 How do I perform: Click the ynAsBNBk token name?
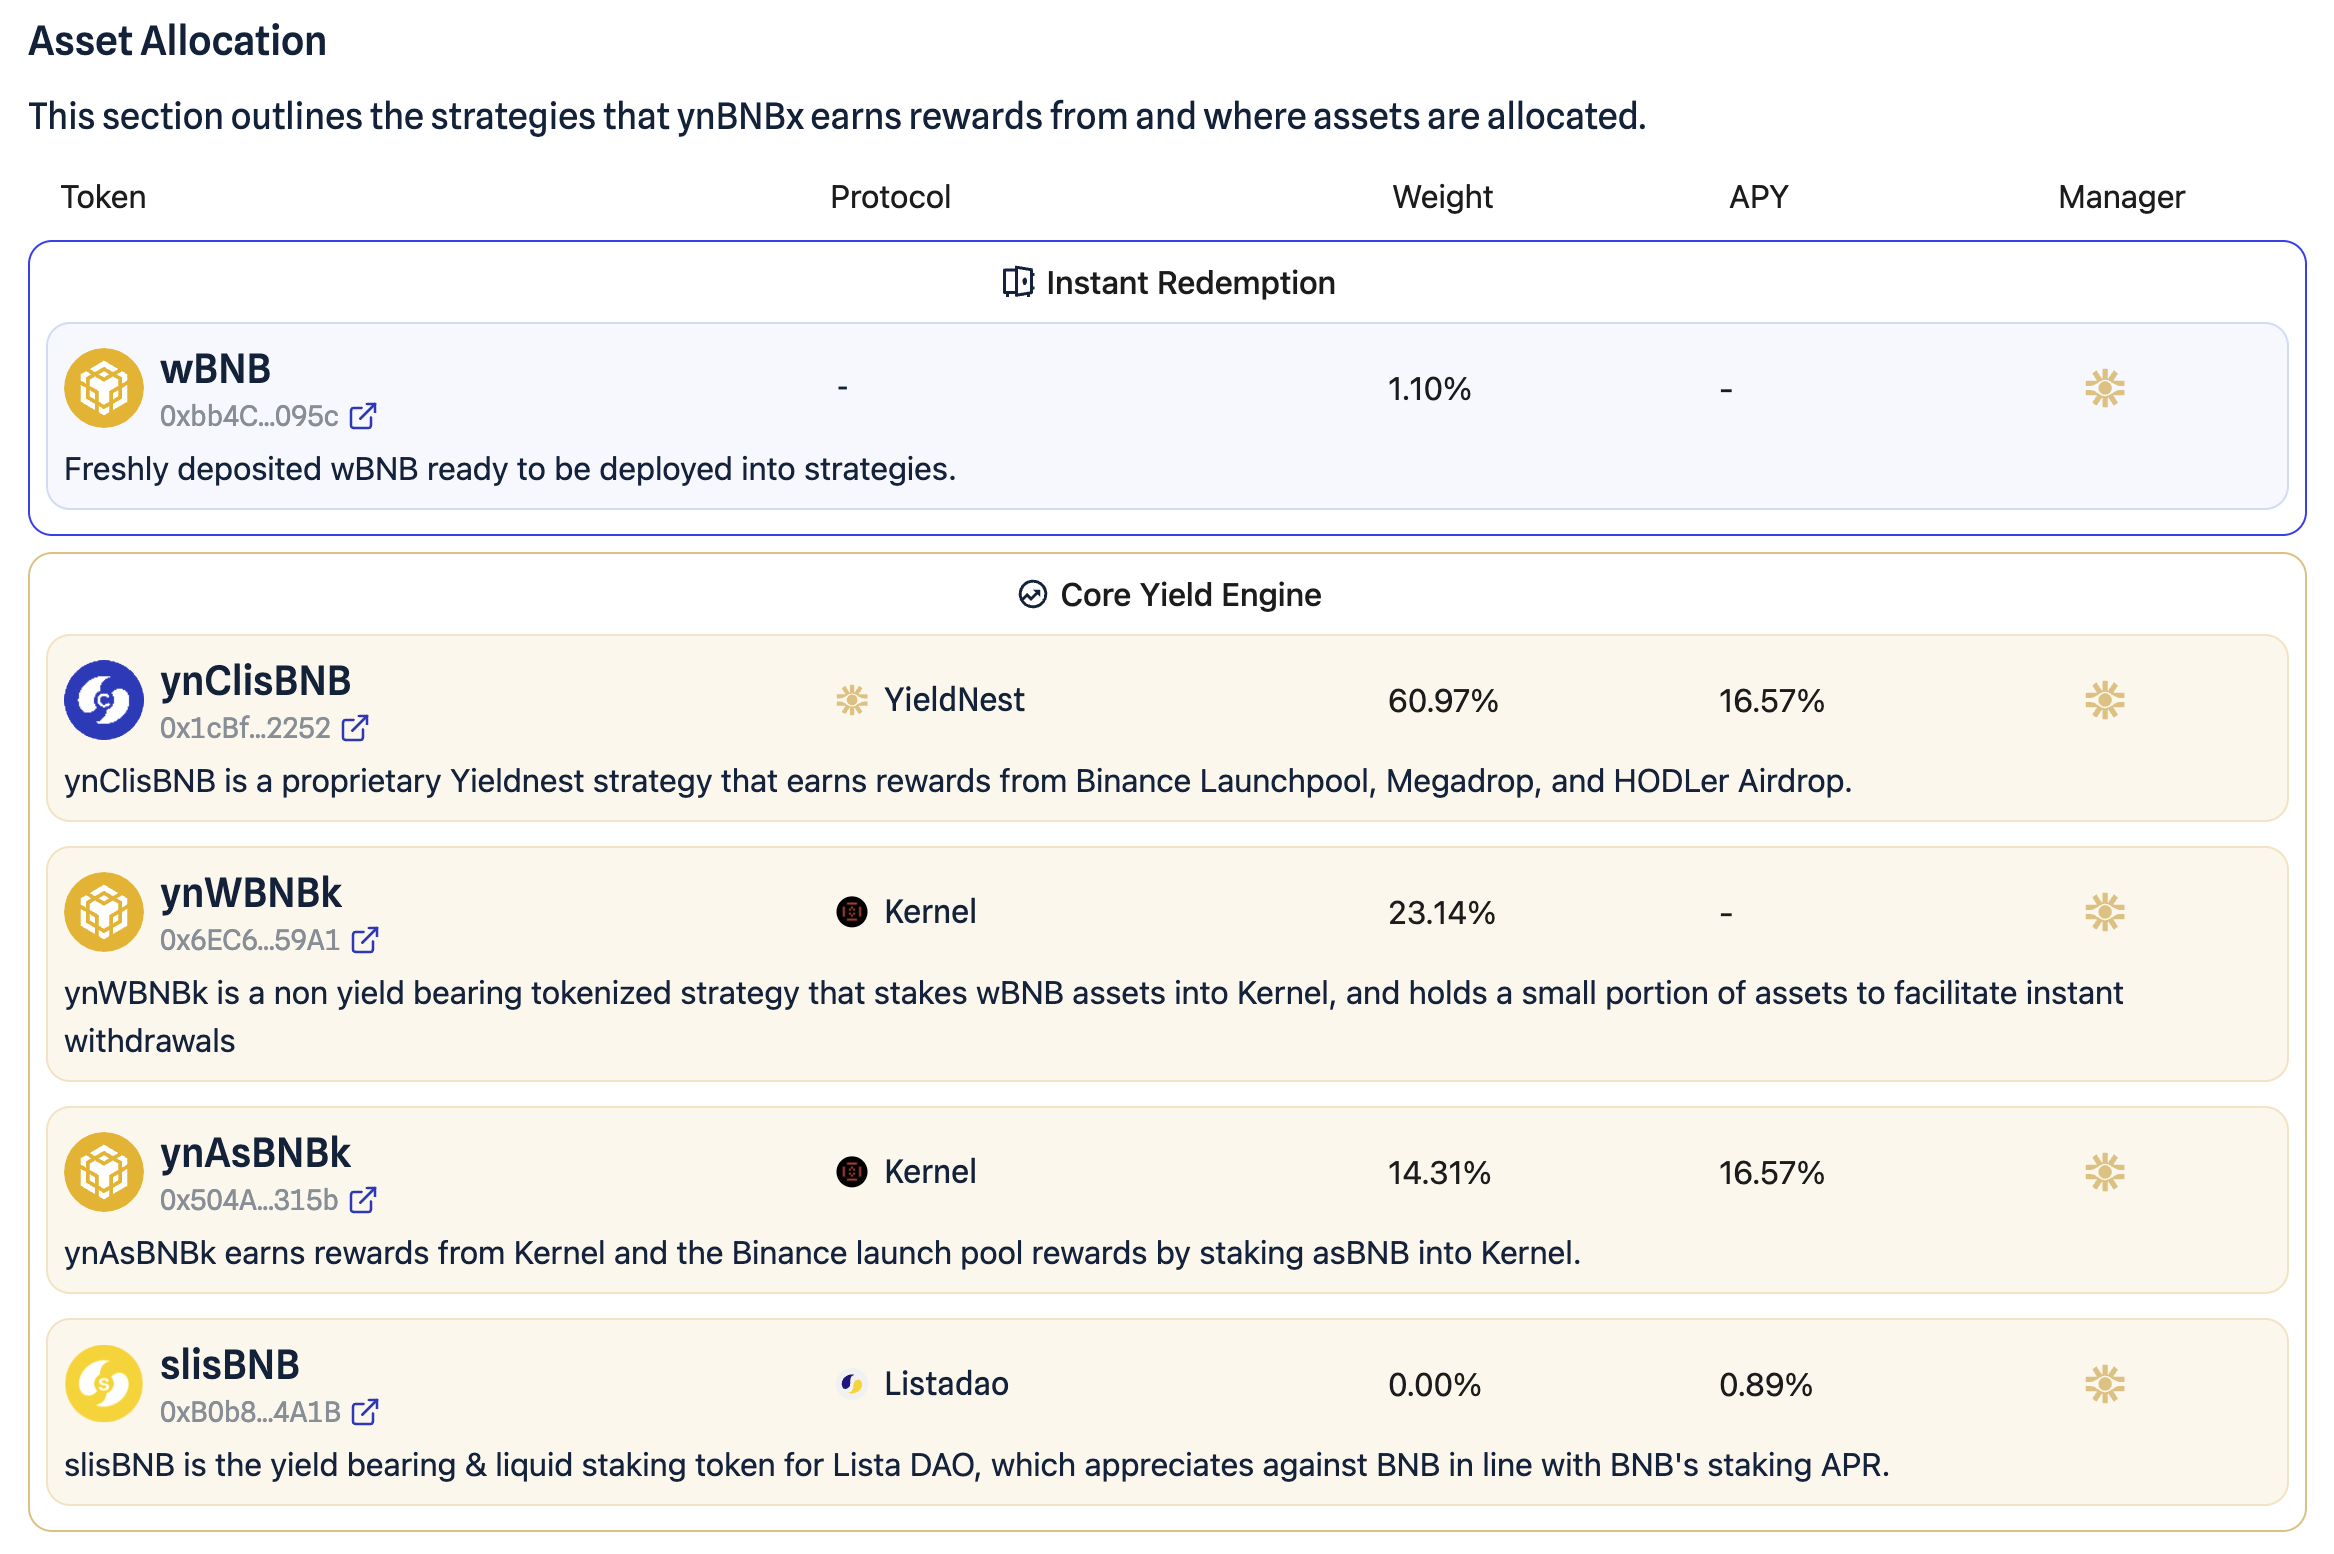pos(255,1153)
